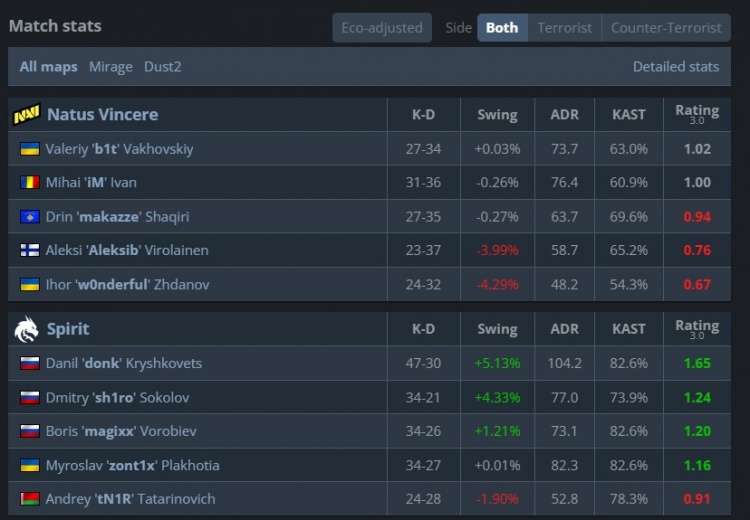Select the Both sides option

[502, 28]
